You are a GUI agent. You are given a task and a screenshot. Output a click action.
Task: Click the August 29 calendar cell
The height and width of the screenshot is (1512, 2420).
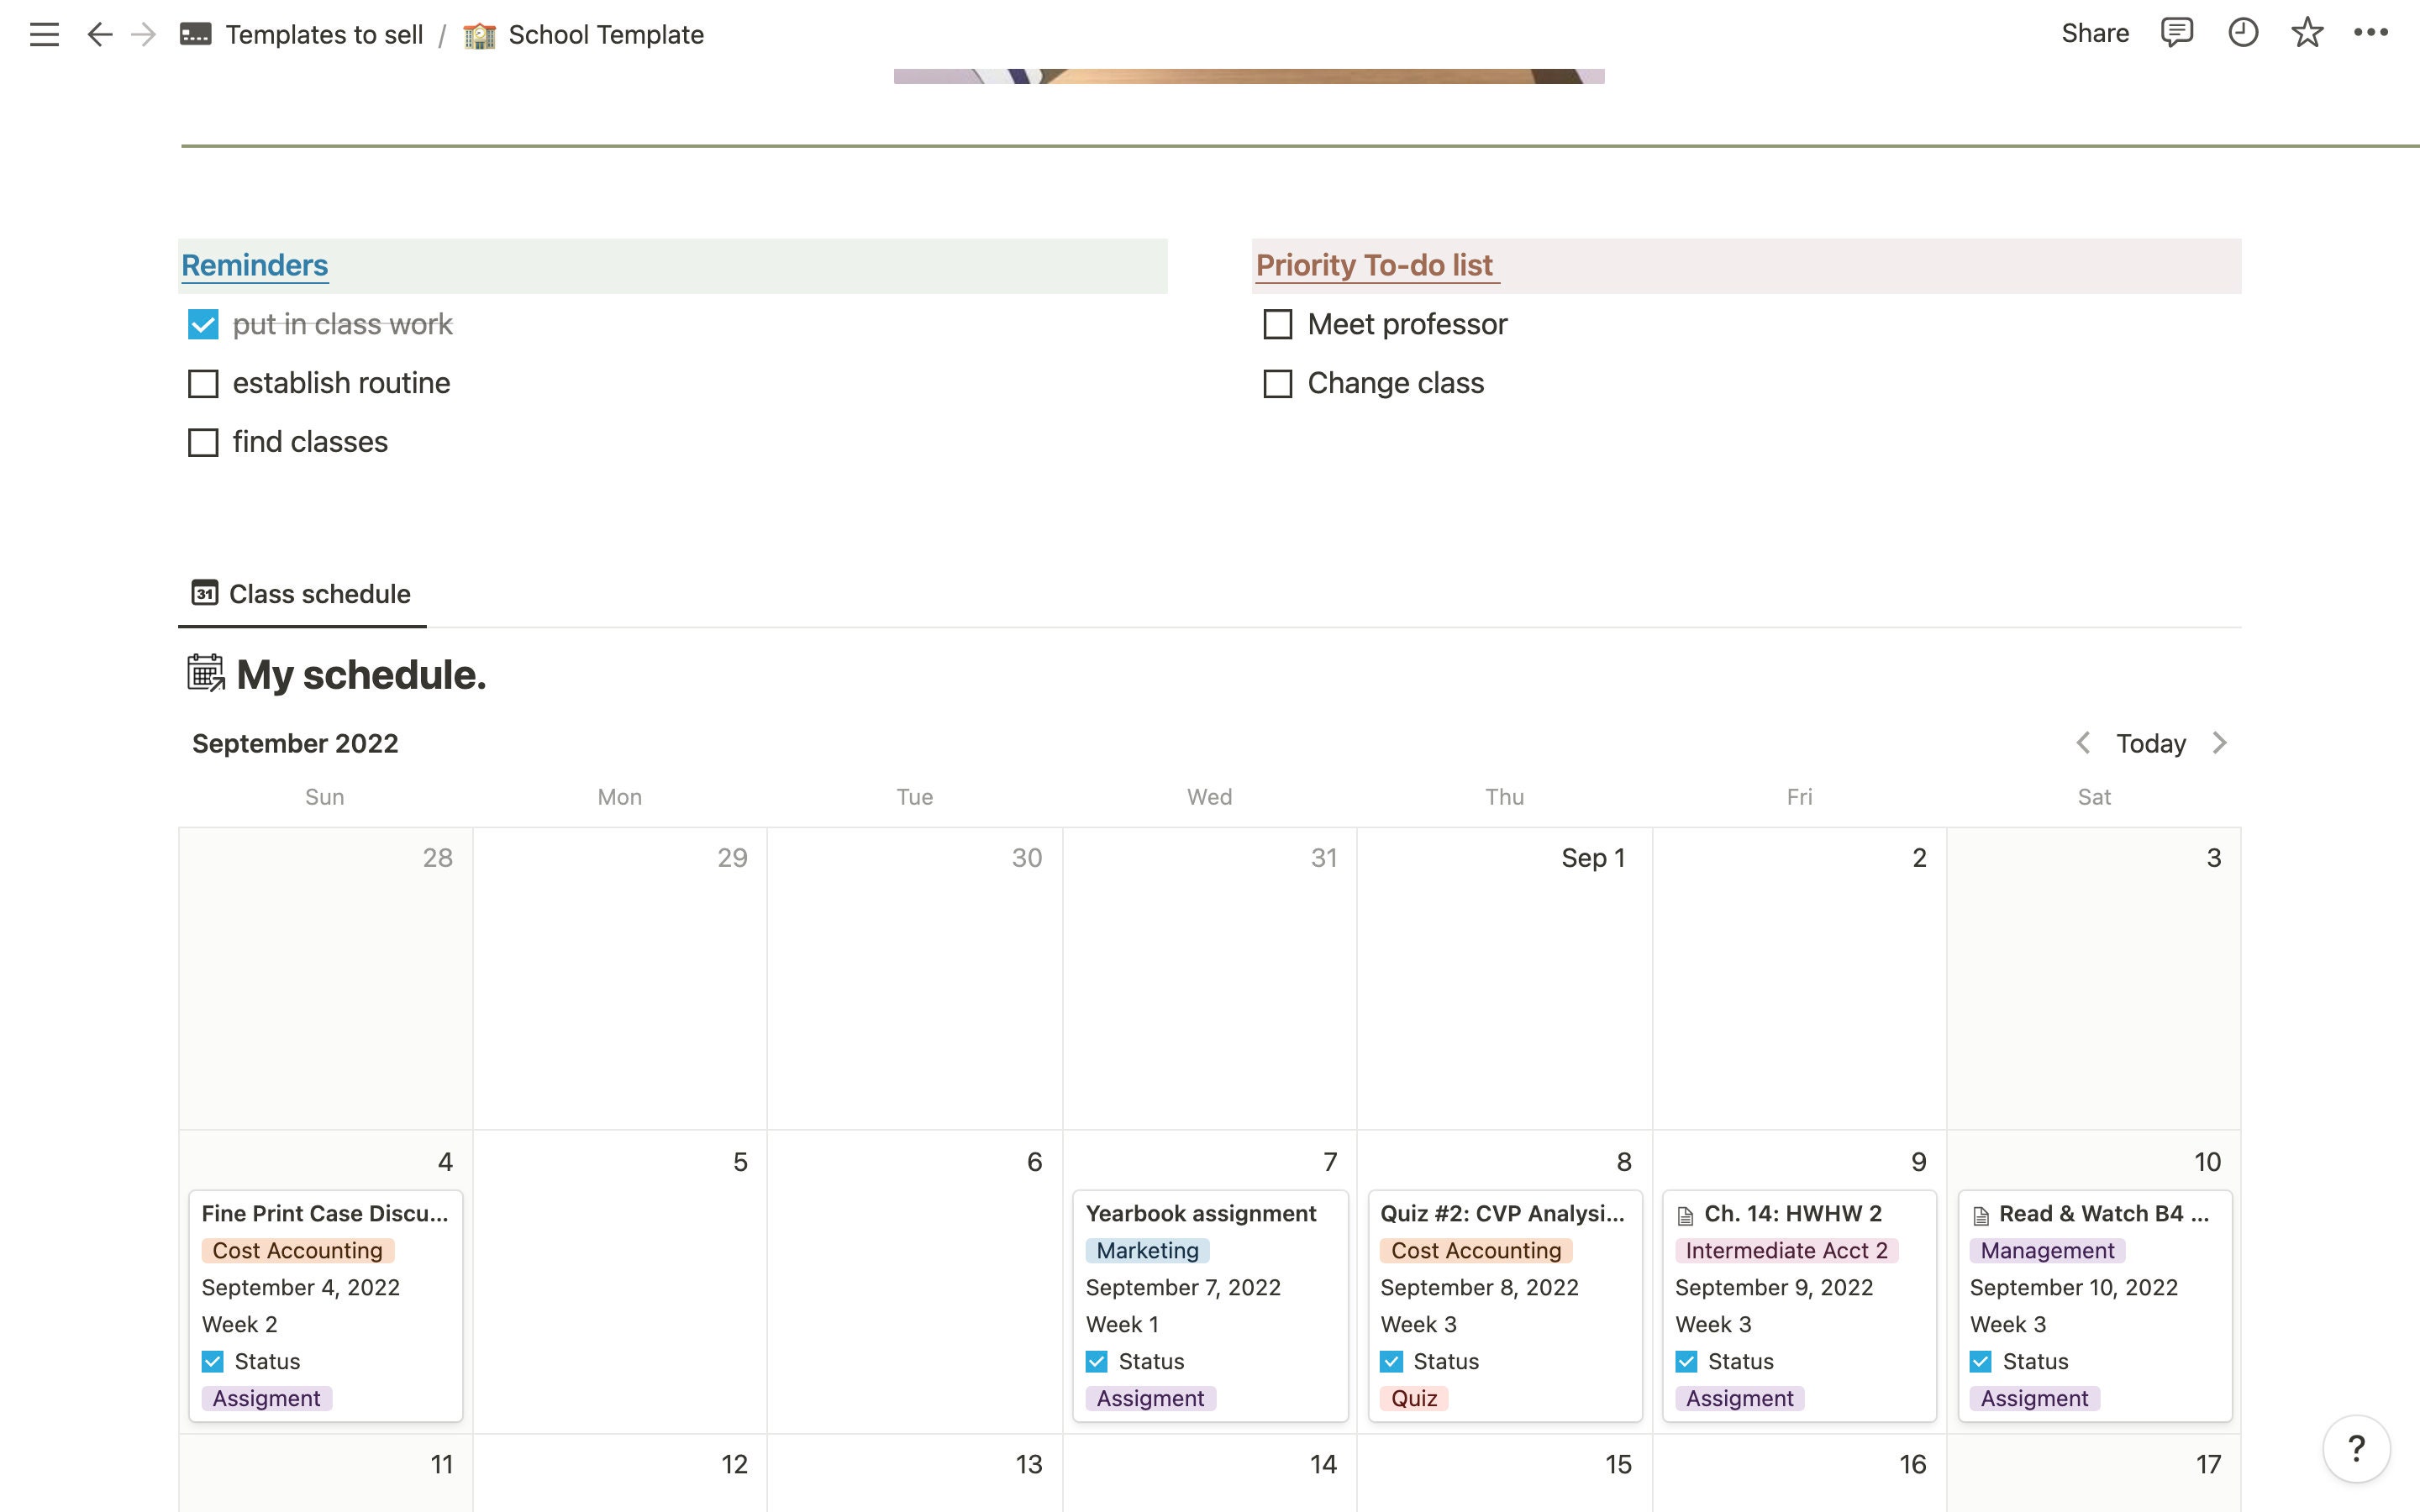(620, 978)
